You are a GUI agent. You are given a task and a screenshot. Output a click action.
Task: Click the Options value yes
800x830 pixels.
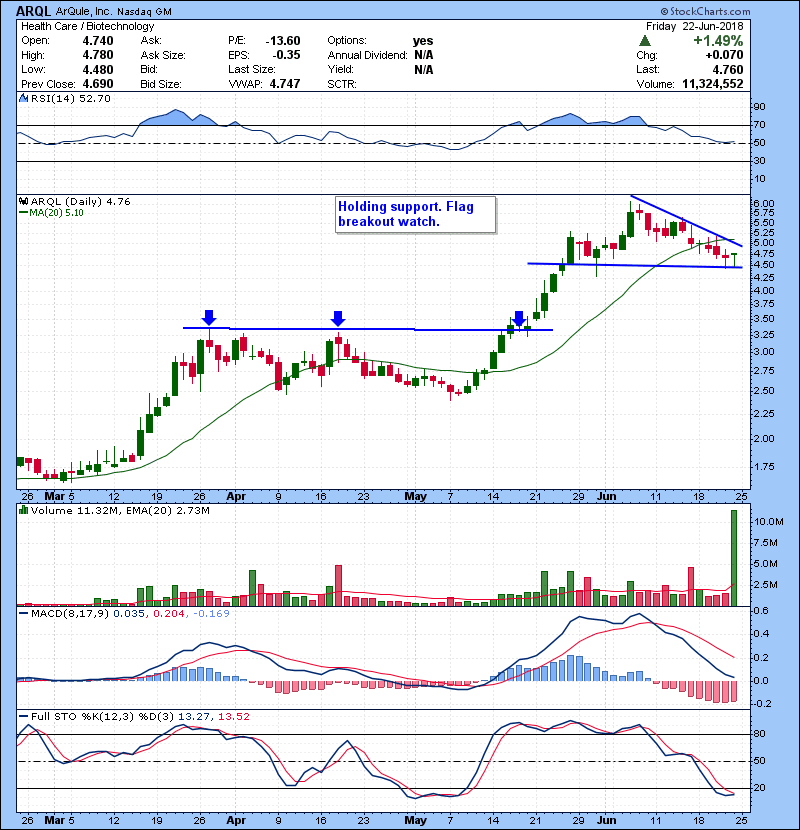(x=423, y=41)
